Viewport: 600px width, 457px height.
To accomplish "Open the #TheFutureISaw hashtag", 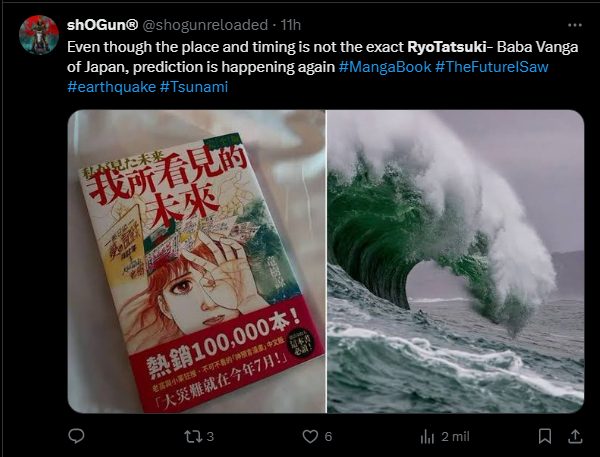I will point(492,67).
